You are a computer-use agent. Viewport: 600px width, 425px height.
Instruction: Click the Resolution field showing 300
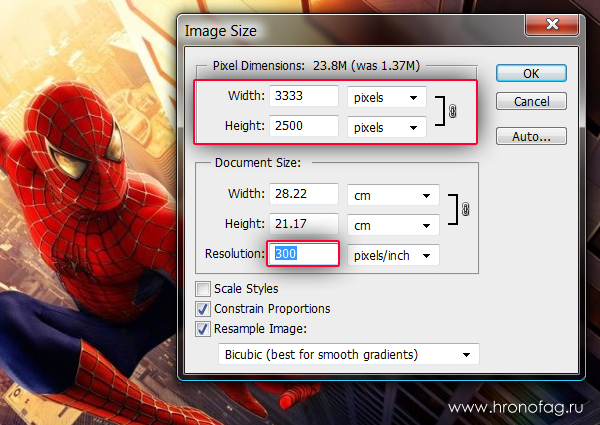(303, 255)
